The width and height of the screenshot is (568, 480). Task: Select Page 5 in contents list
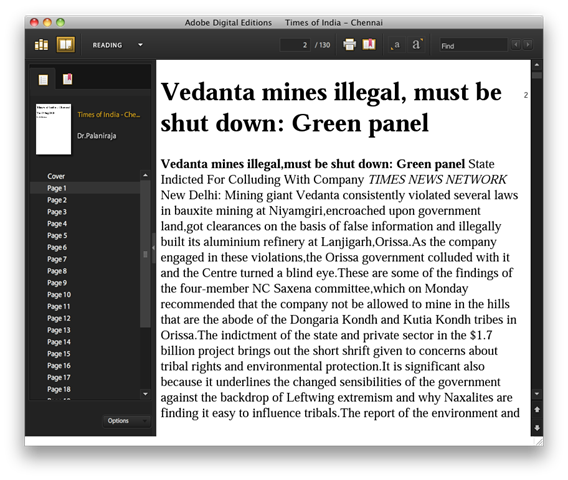(x=85, y=235)
